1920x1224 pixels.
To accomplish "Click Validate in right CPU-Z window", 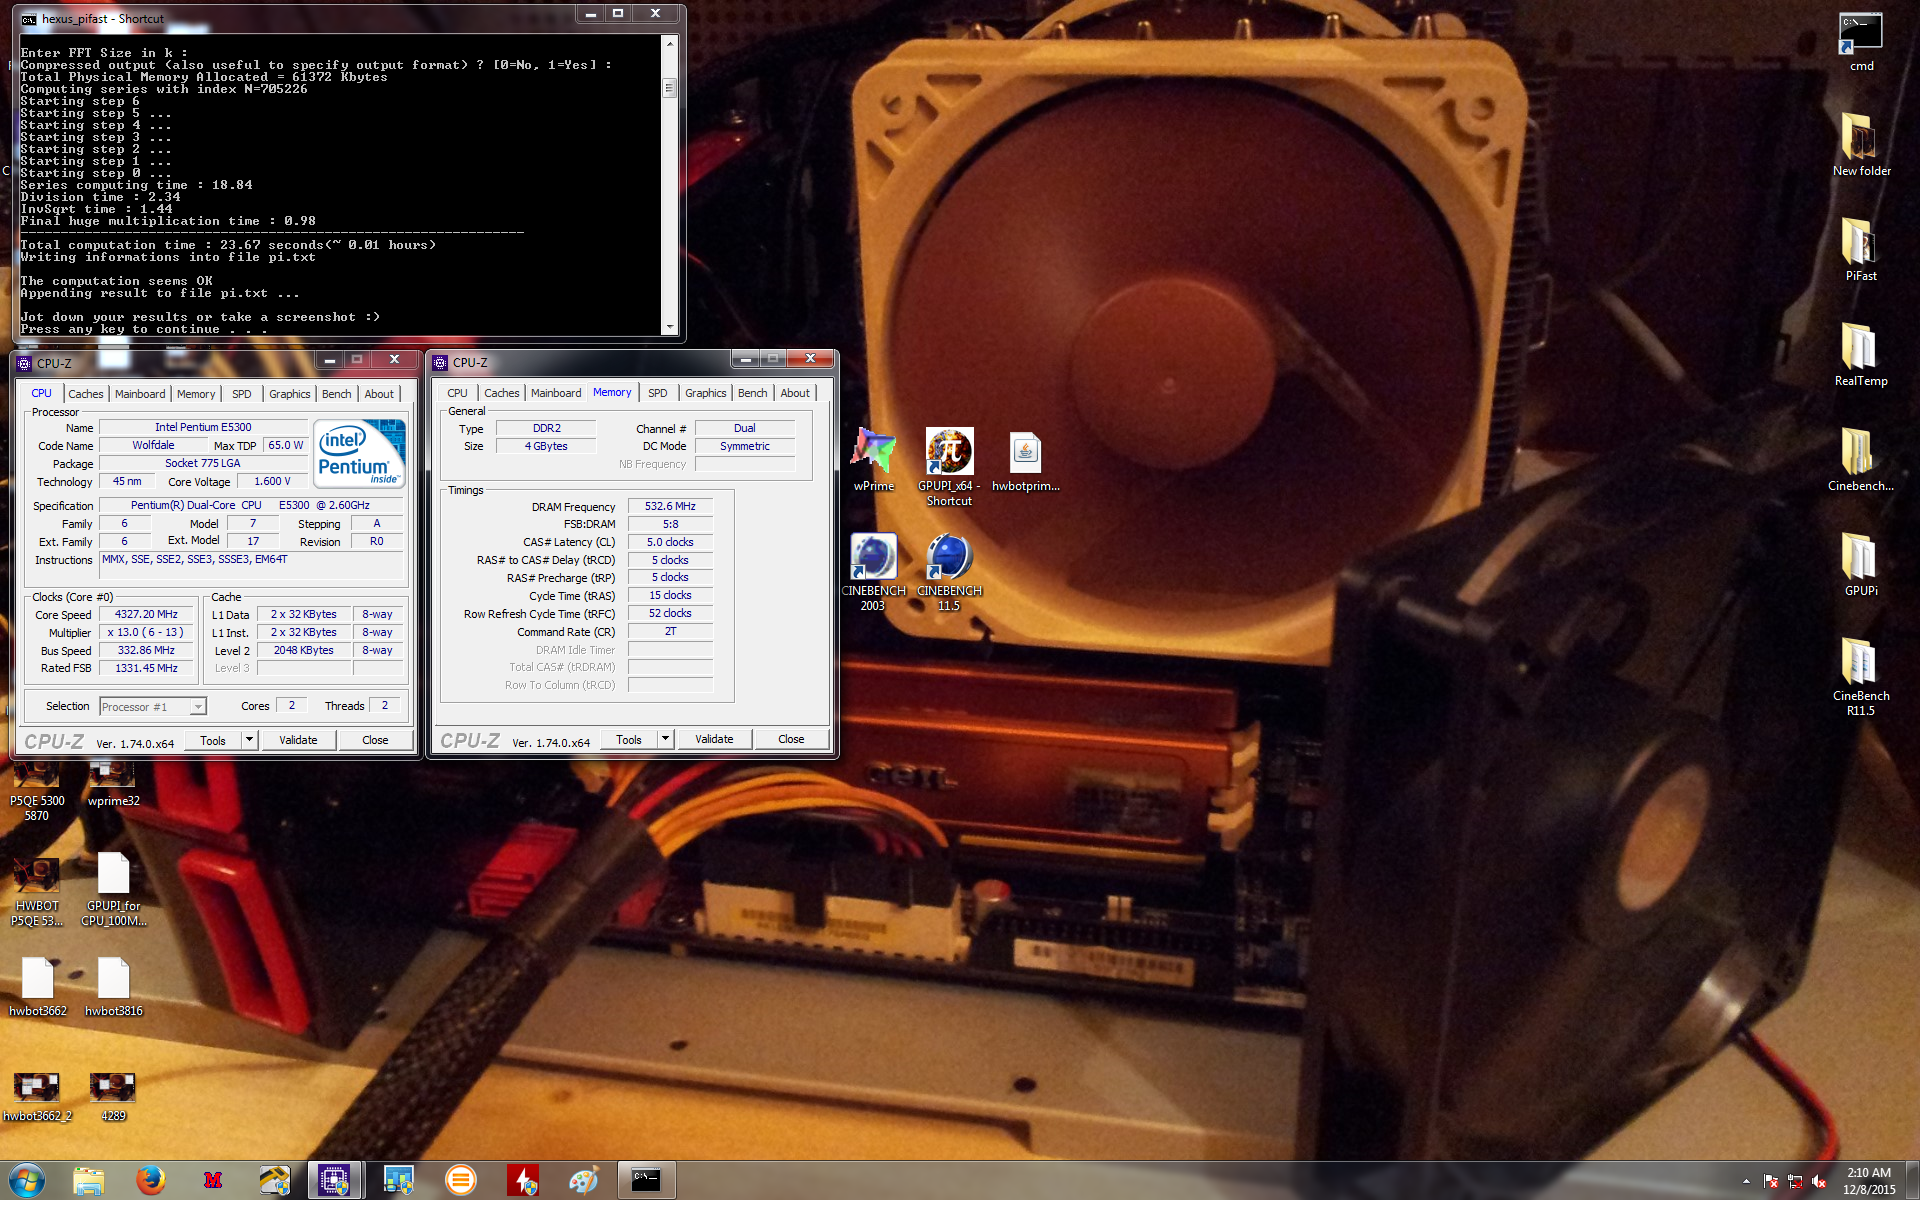I will (714, 739).
